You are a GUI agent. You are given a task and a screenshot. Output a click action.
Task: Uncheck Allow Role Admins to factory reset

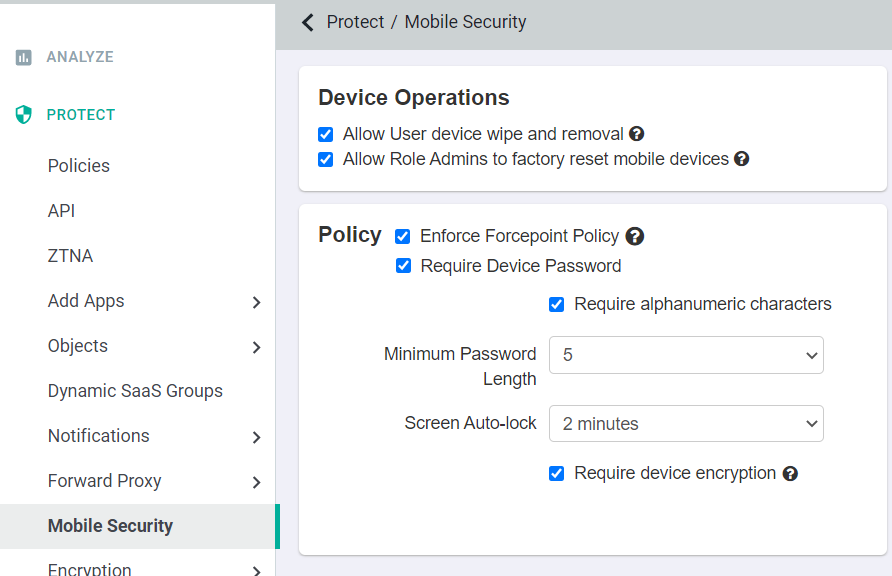(x=325, y=159)
